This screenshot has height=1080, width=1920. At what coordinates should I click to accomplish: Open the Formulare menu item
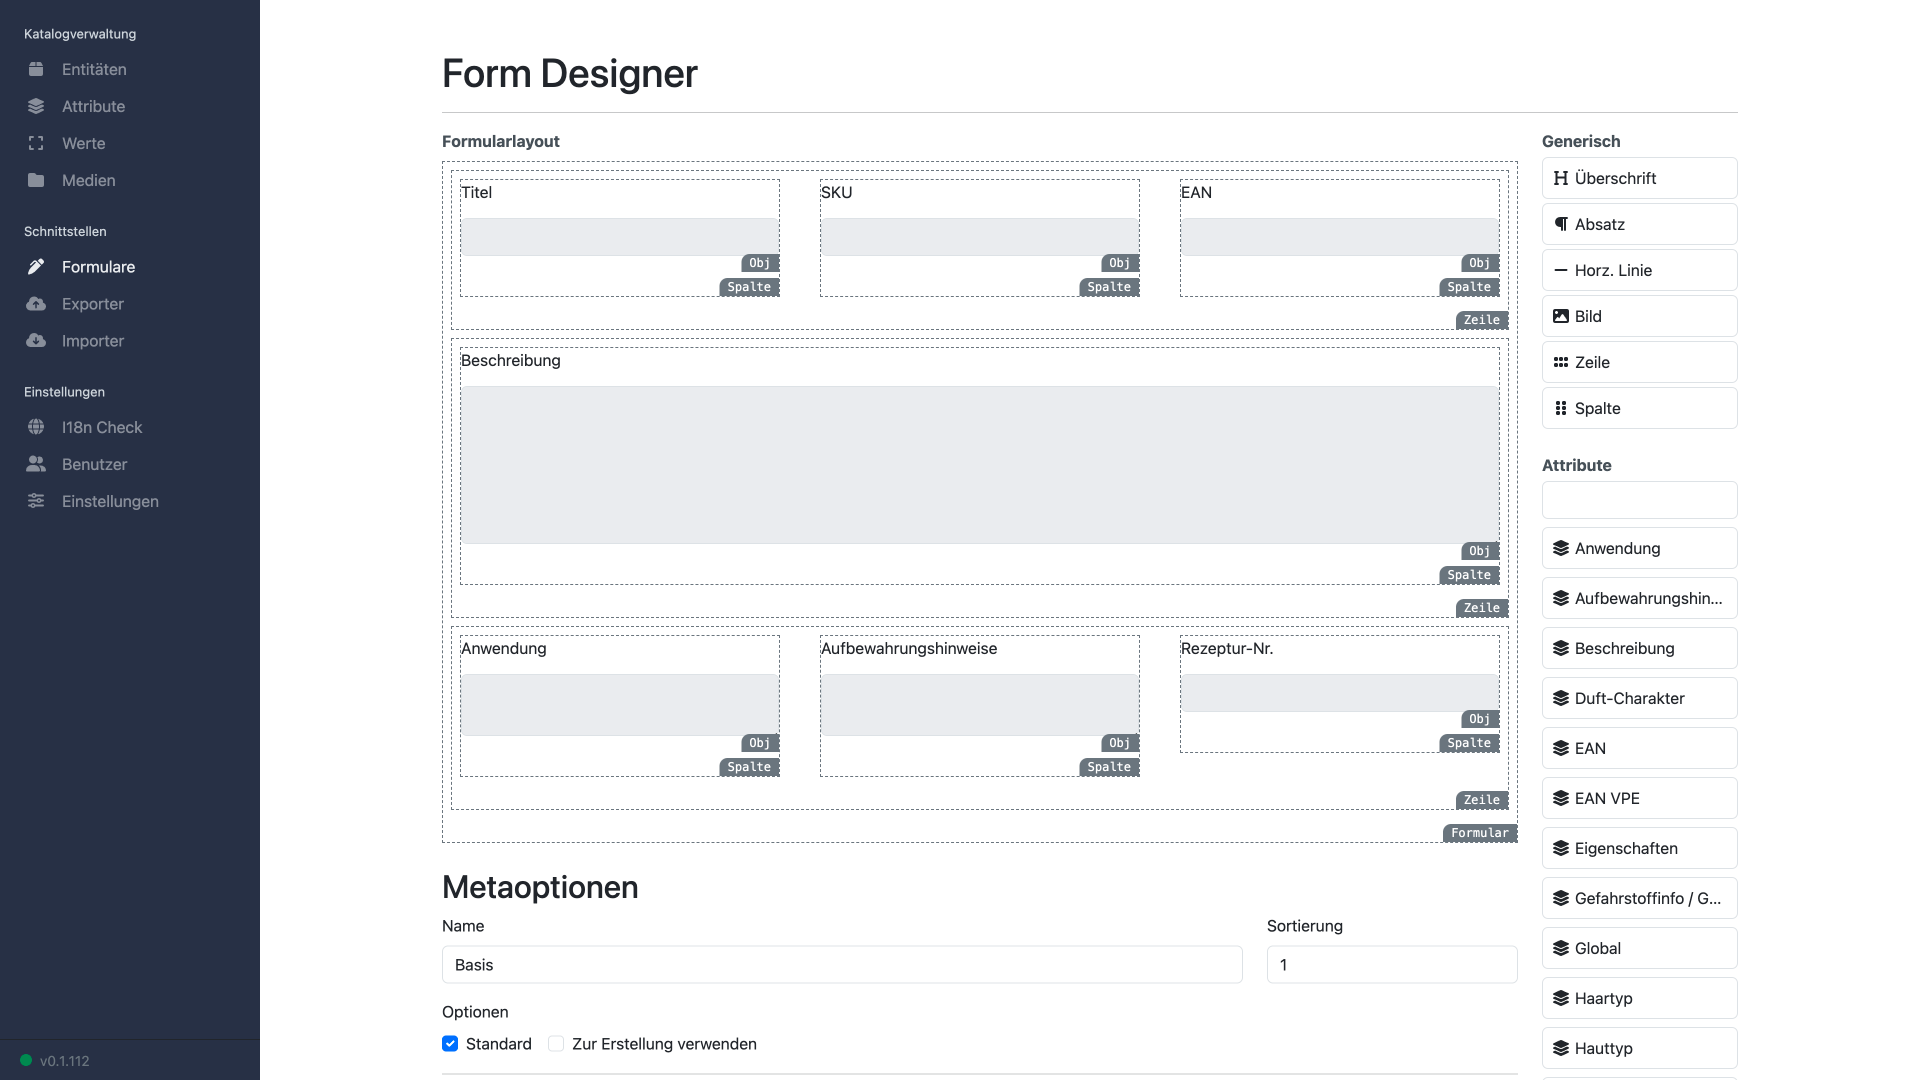(98, 267)
